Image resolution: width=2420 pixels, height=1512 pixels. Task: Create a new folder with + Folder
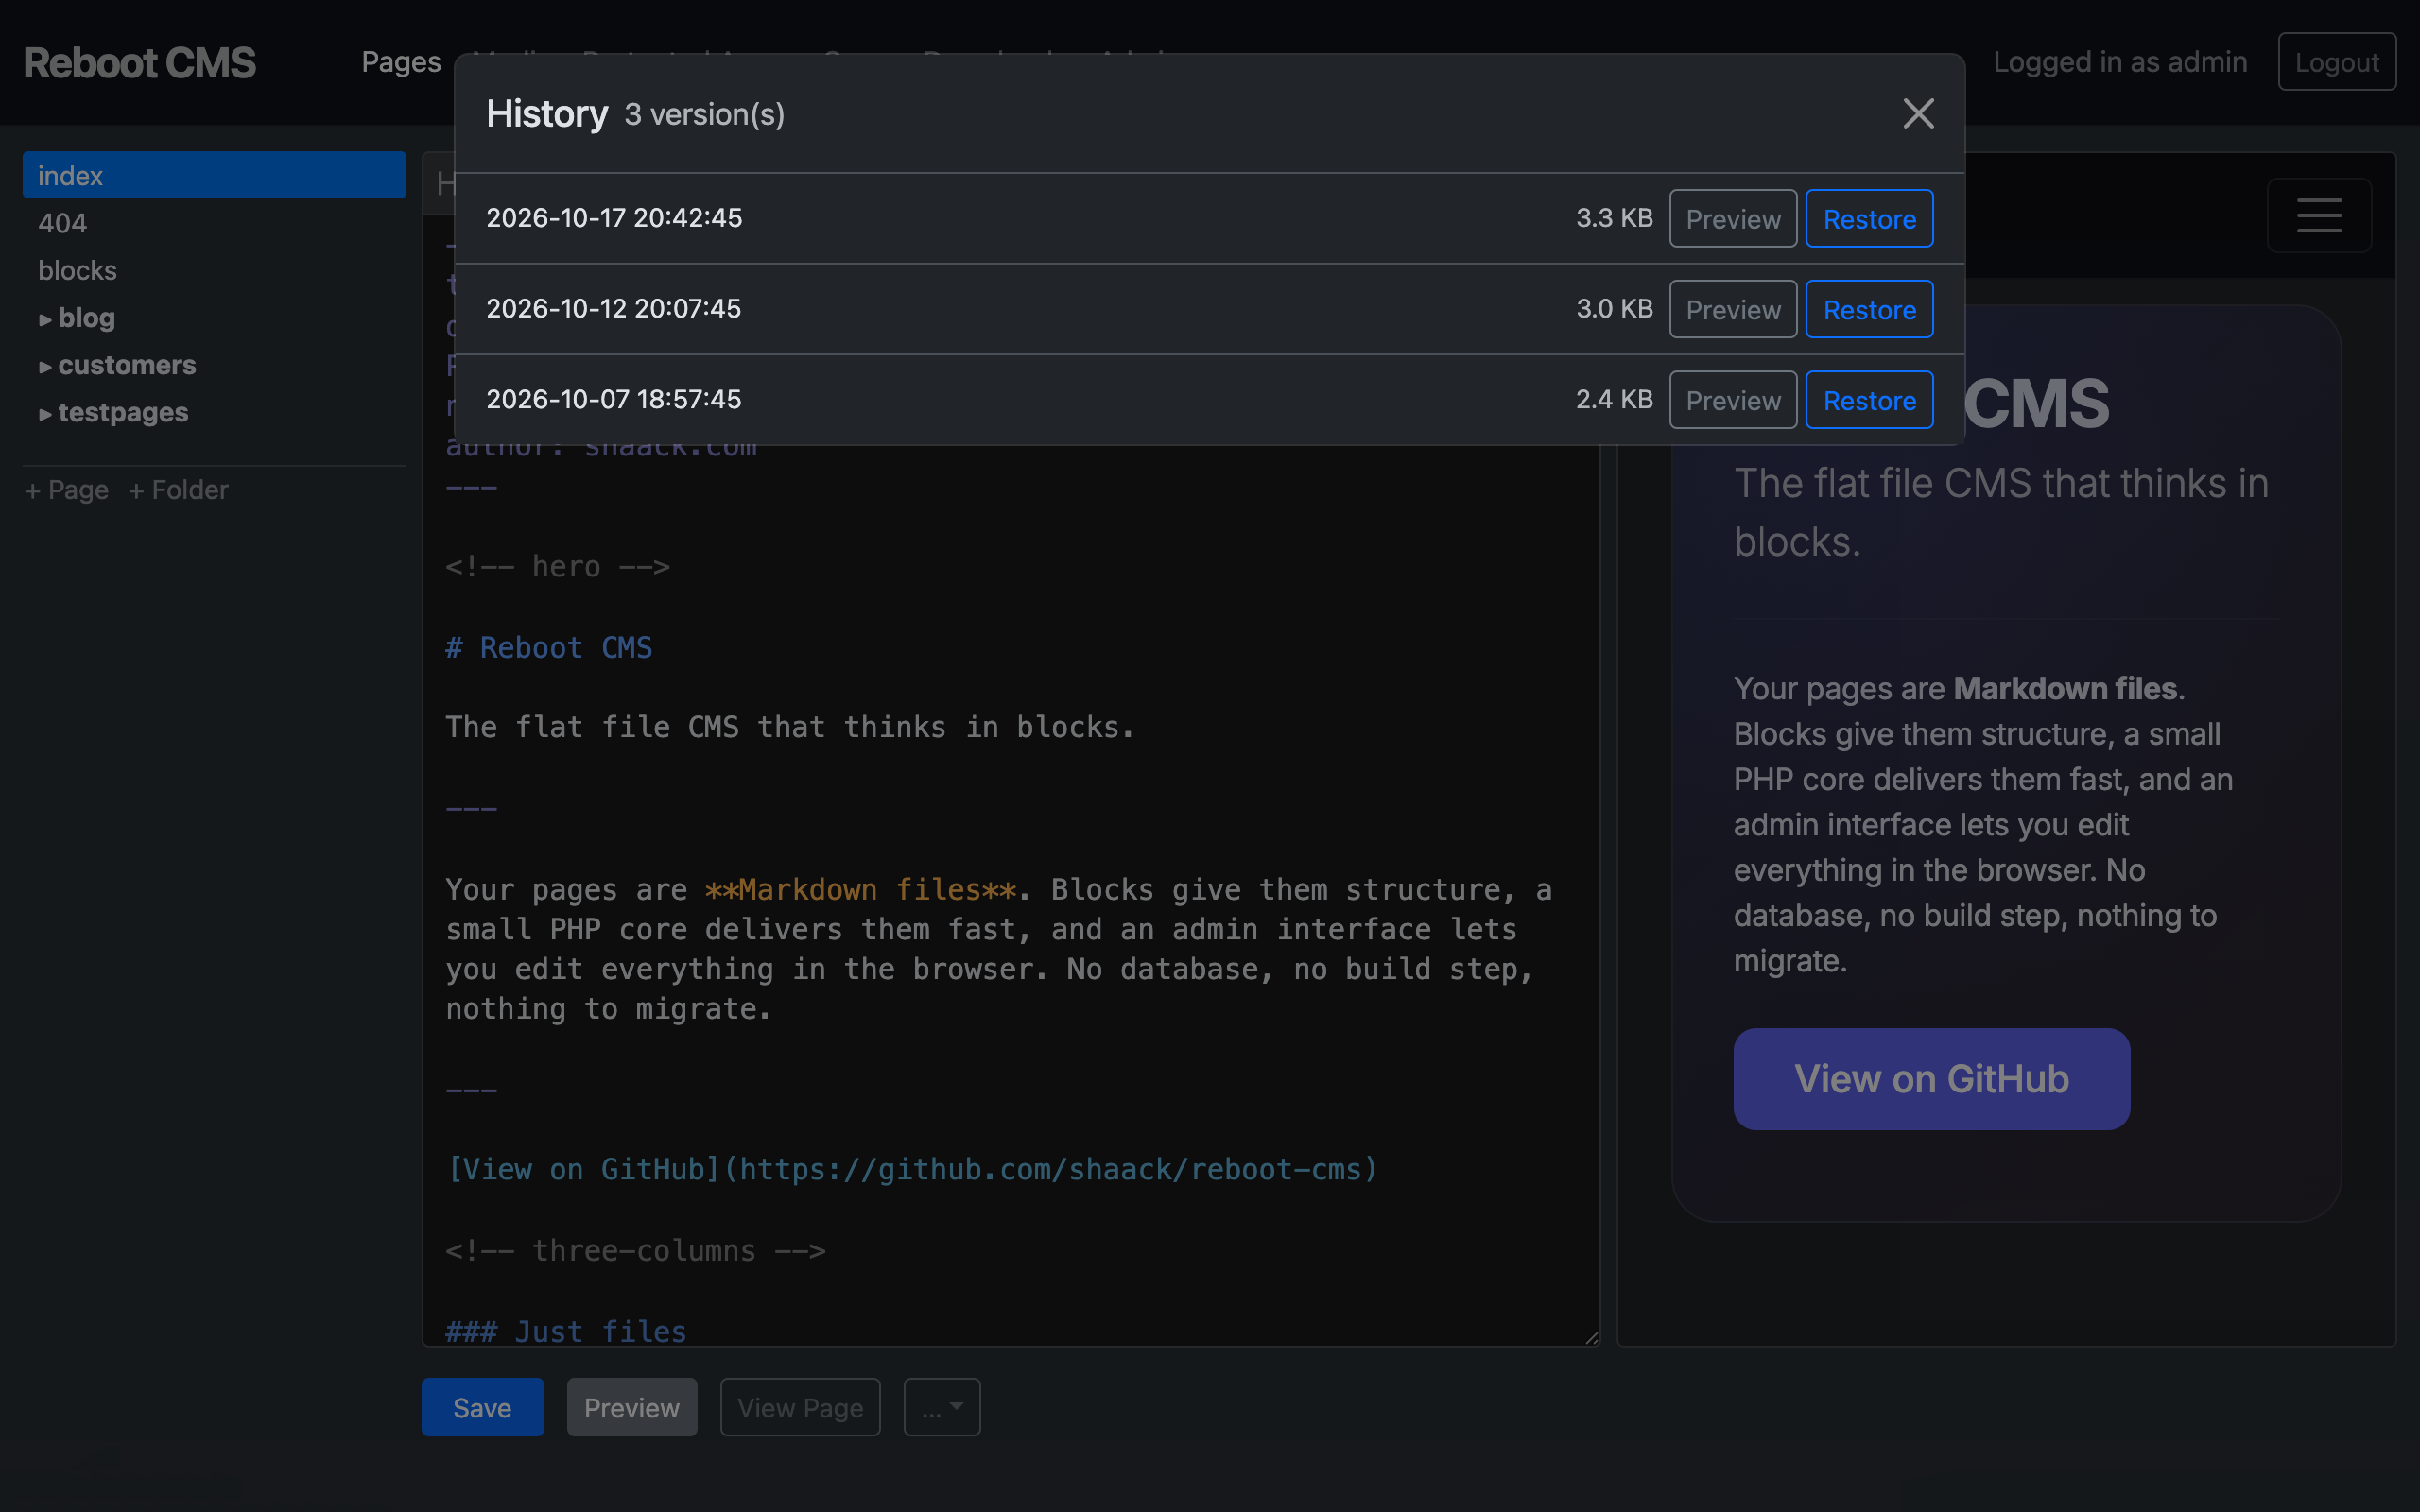178,490
